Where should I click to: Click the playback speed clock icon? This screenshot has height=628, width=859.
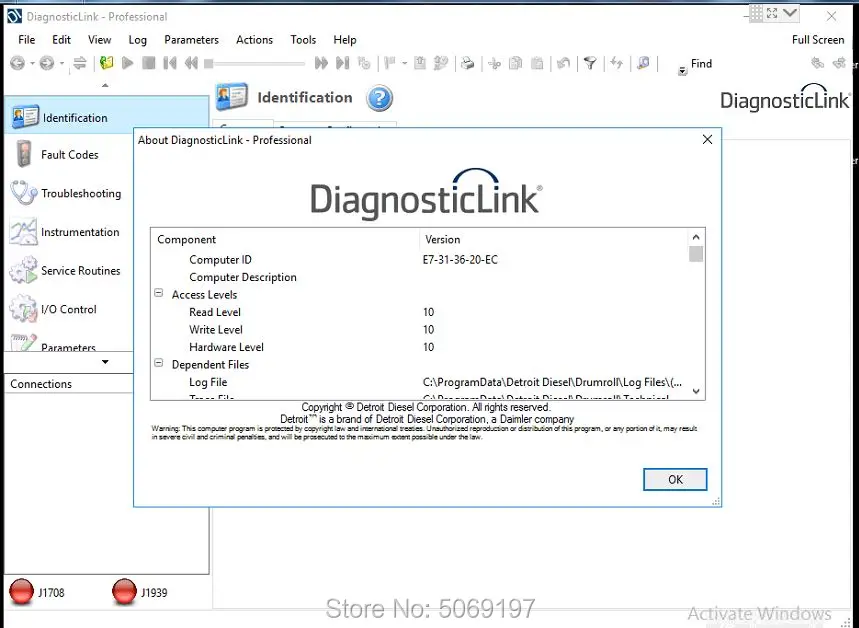364,63
